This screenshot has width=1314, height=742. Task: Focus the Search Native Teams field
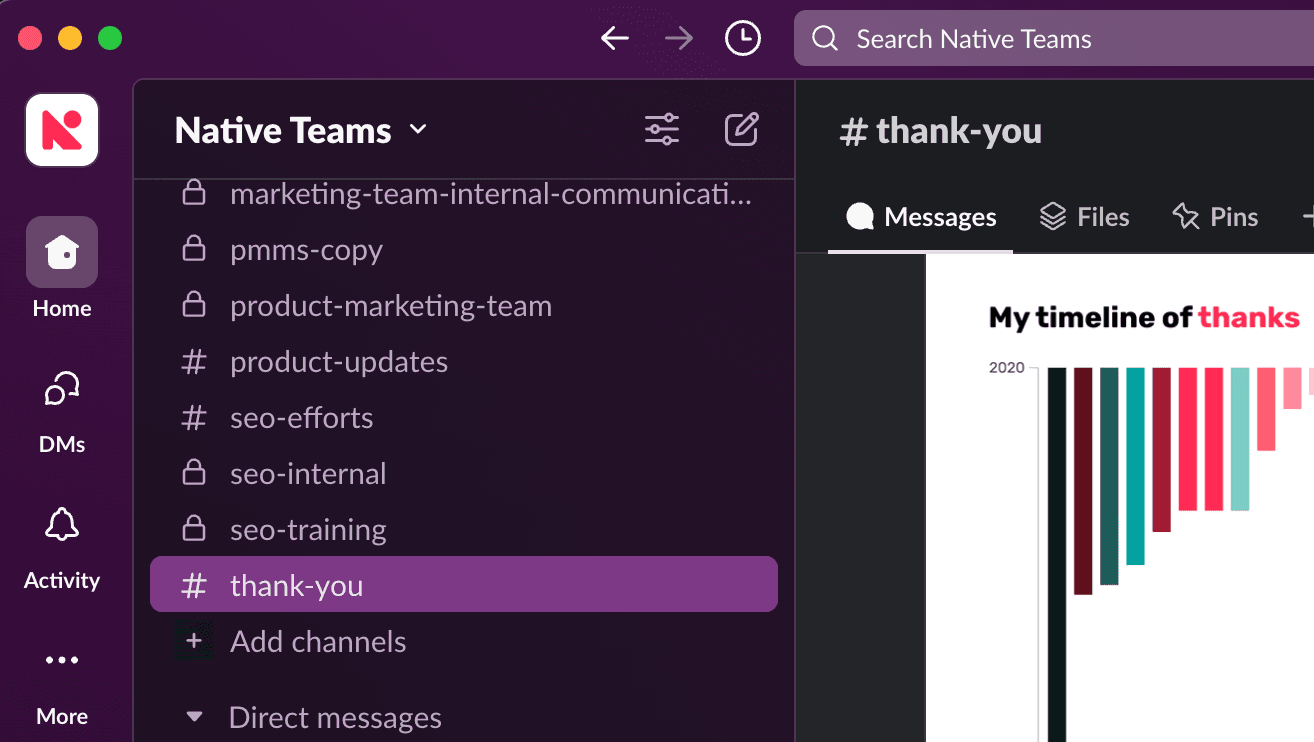tap(1054, 39)
